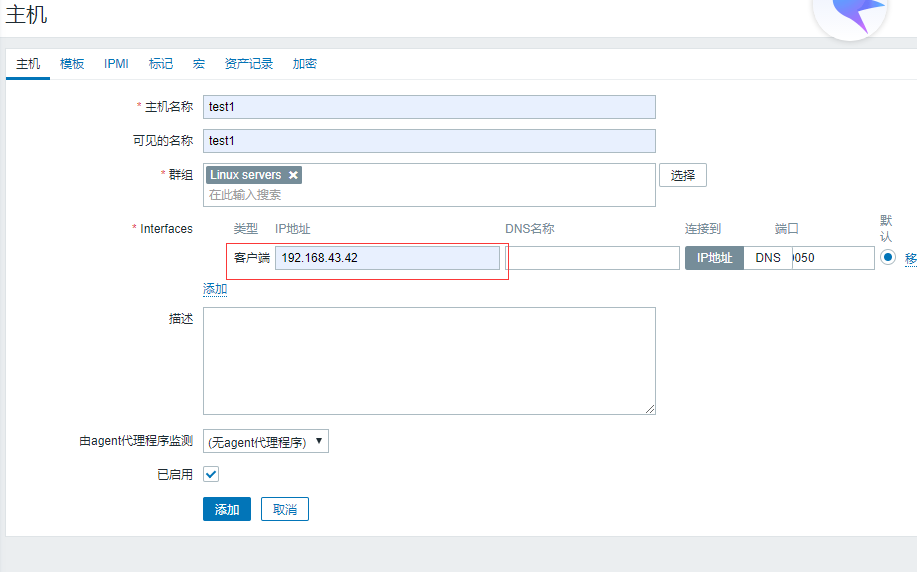The width and height of the screenshot is (917, 572).
Task: Focus the 主机名称 input field
Action: pos(429,107)
